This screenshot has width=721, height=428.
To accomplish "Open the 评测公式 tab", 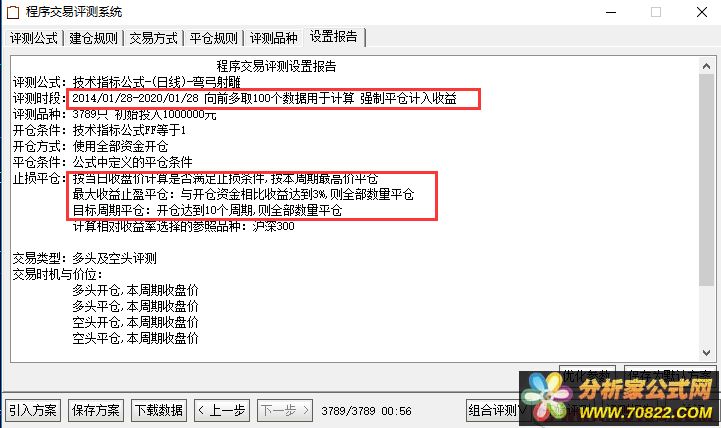I will pos(34,38).
